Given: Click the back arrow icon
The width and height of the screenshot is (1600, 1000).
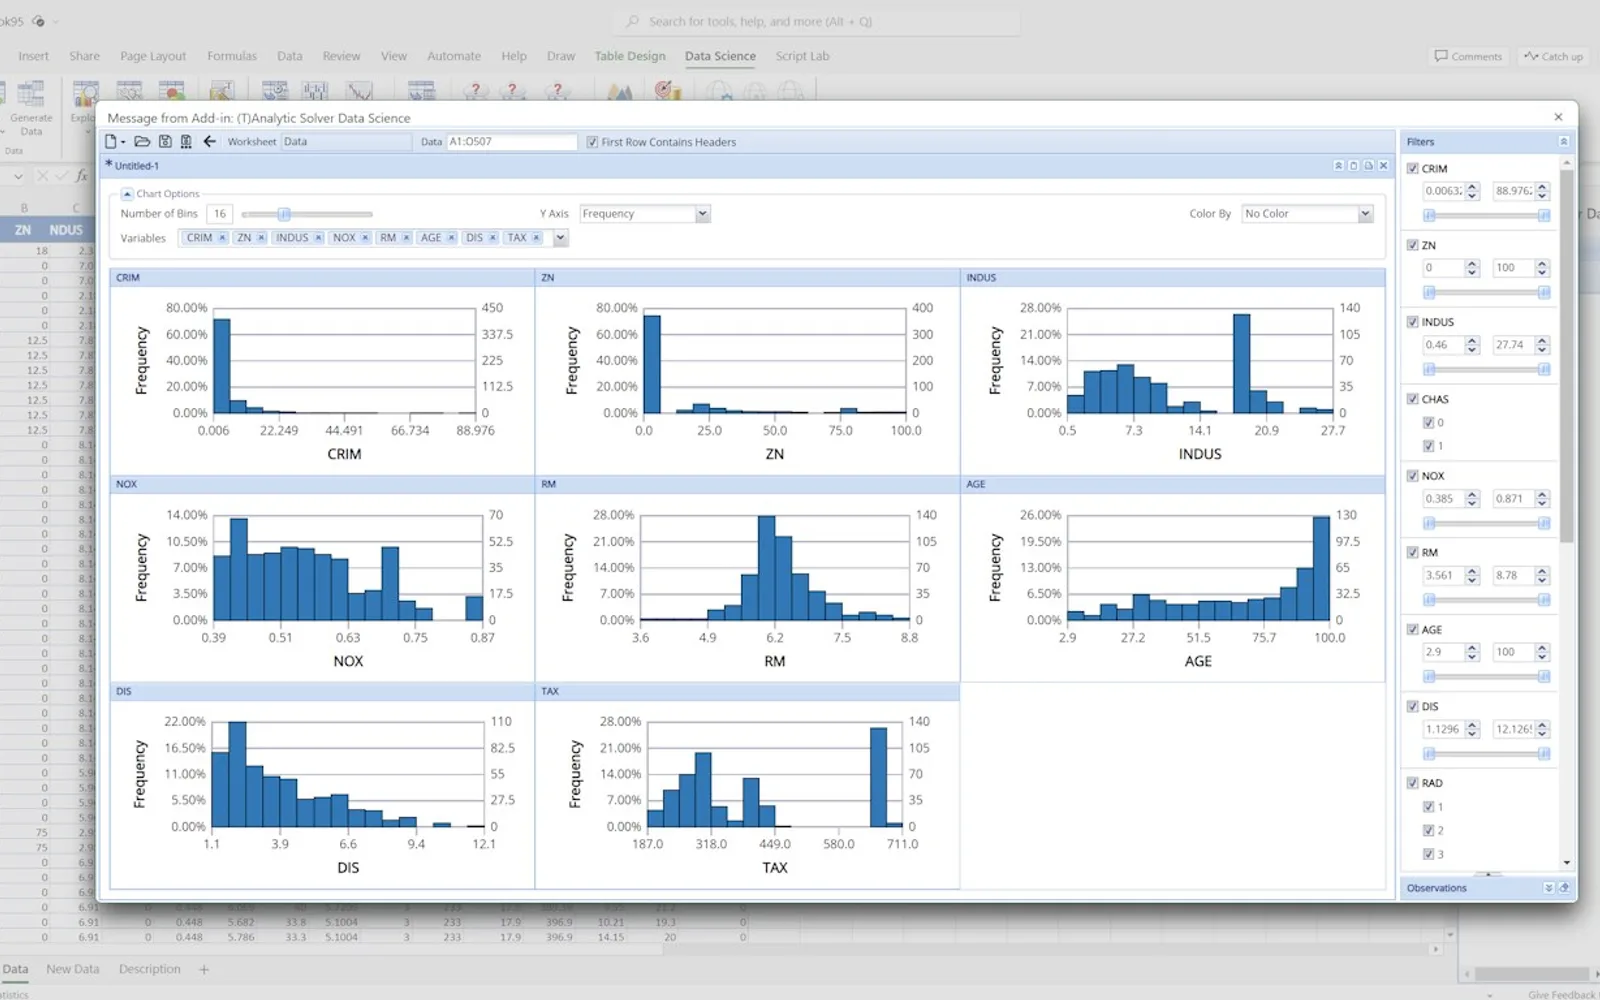Looking at the screenshot, I should (209, 142).
